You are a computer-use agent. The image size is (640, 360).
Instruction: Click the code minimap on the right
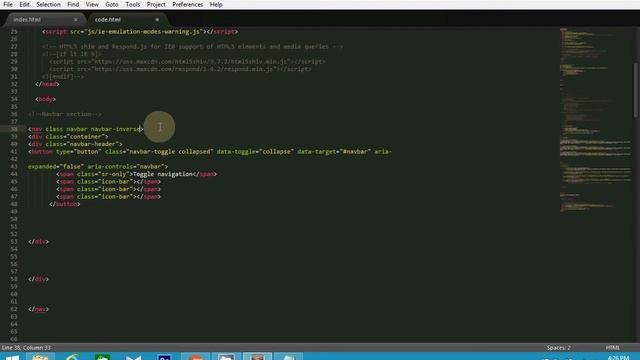pos(596,120)
